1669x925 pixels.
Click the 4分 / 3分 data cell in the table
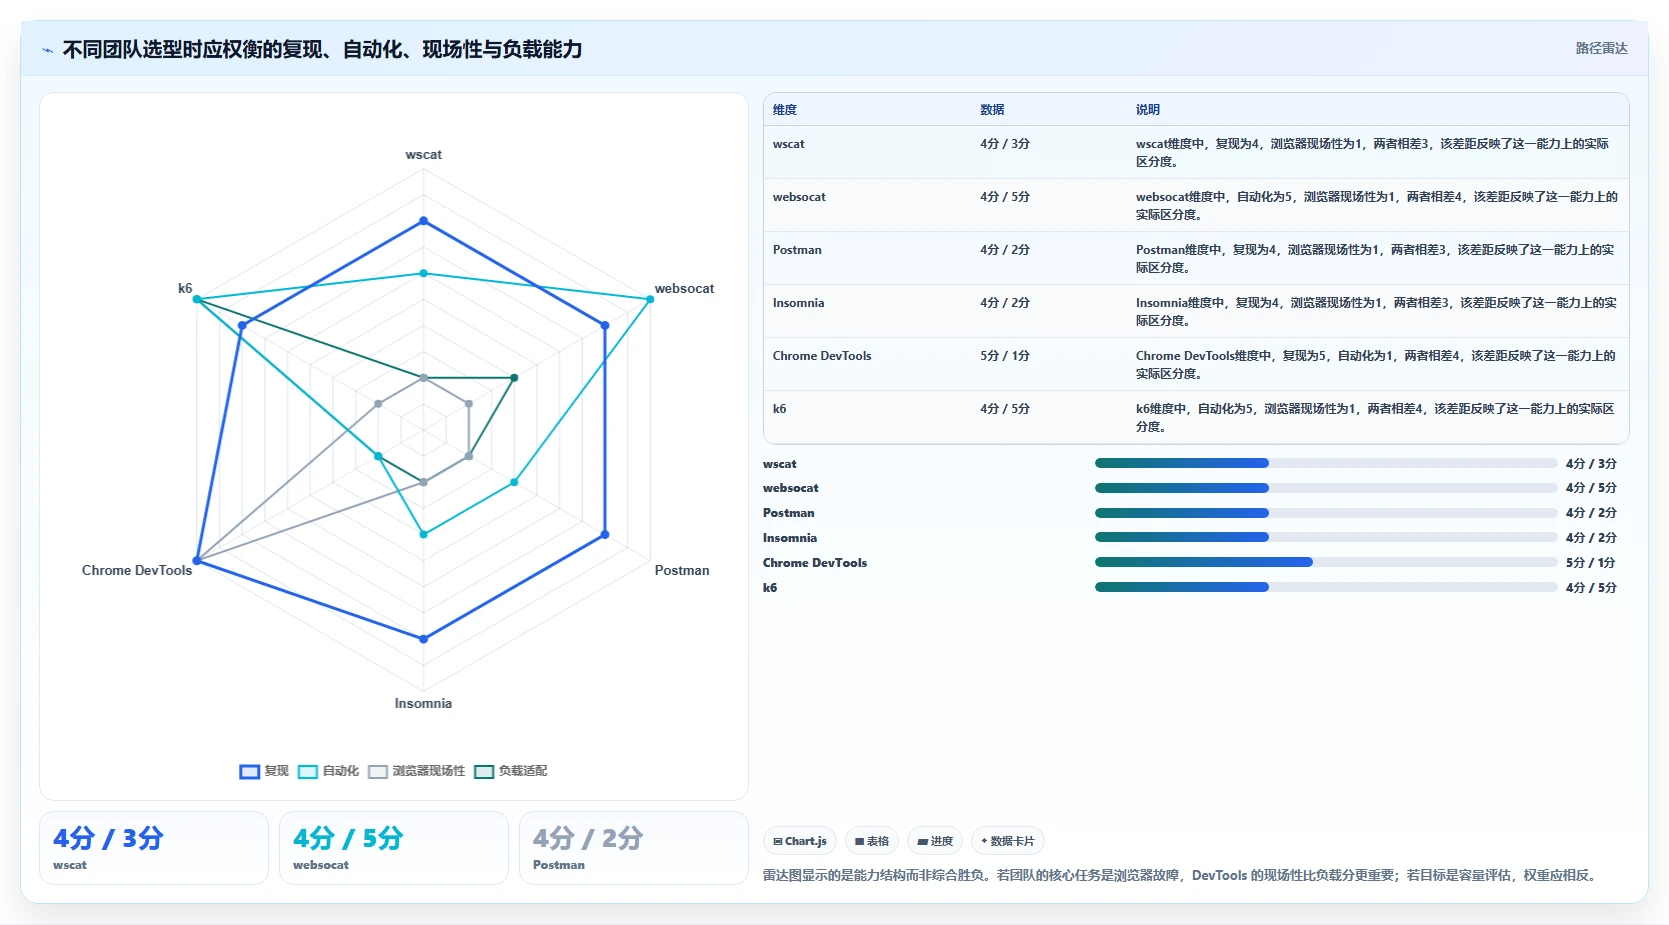coord(1005,144)
